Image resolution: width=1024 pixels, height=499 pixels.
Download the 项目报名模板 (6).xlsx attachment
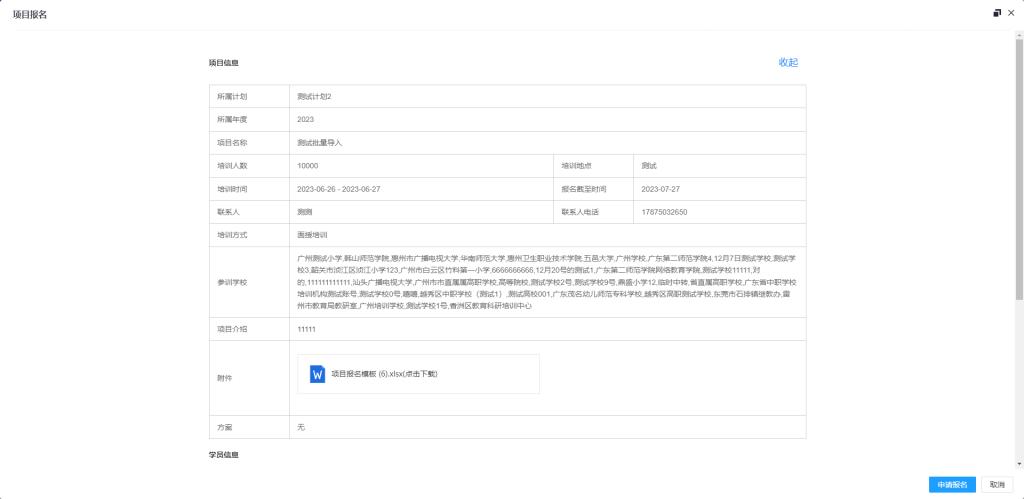click(x=384, y=374)
